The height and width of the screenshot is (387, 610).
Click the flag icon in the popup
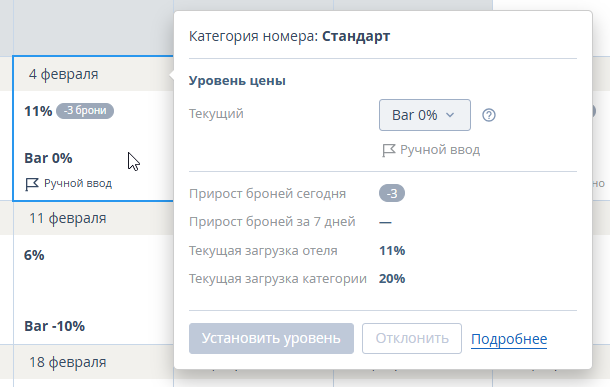[x=389, y=150]
